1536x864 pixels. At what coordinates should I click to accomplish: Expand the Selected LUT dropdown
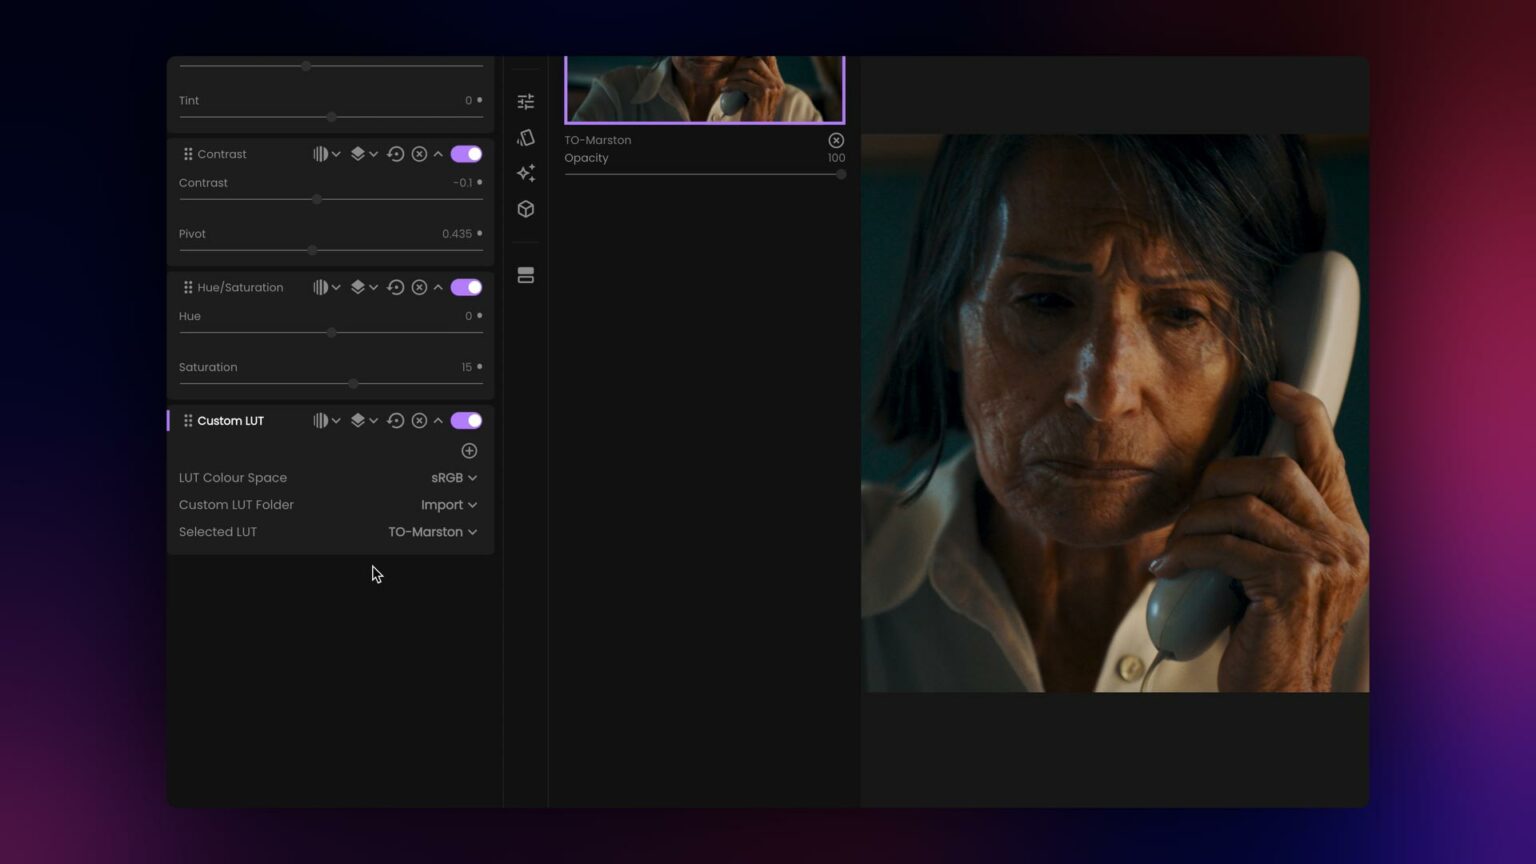[431, 531]
